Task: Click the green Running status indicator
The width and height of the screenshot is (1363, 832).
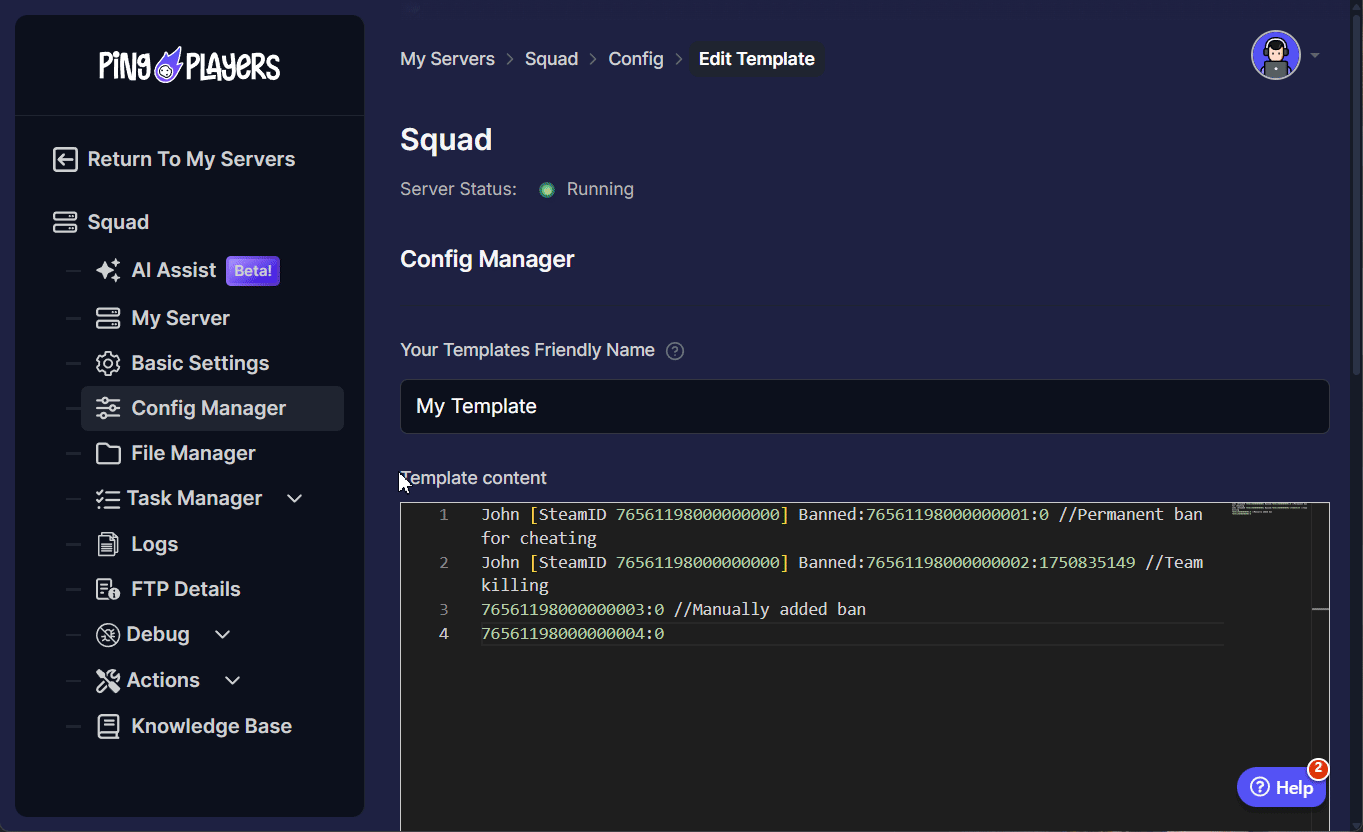Action: [x=547, y=190]
